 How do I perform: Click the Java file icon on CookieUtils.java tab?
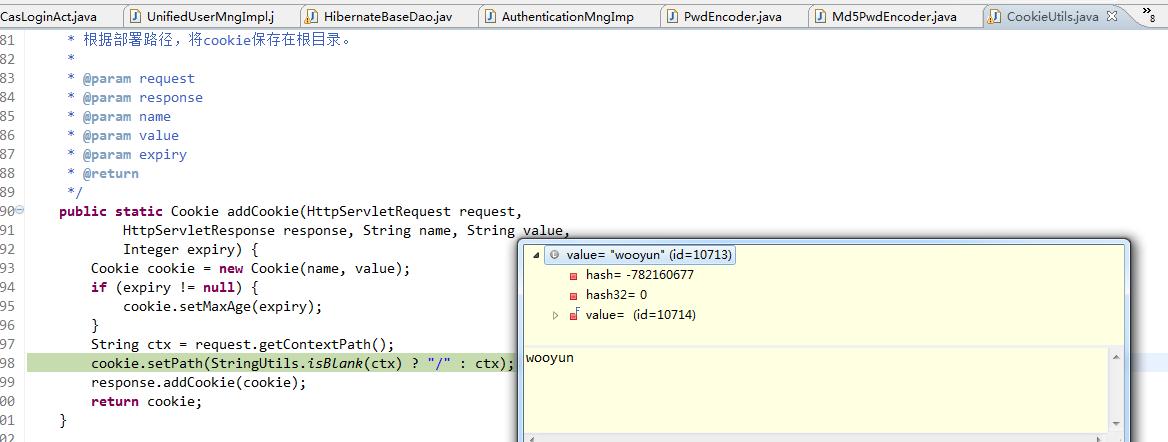point(994,17)
